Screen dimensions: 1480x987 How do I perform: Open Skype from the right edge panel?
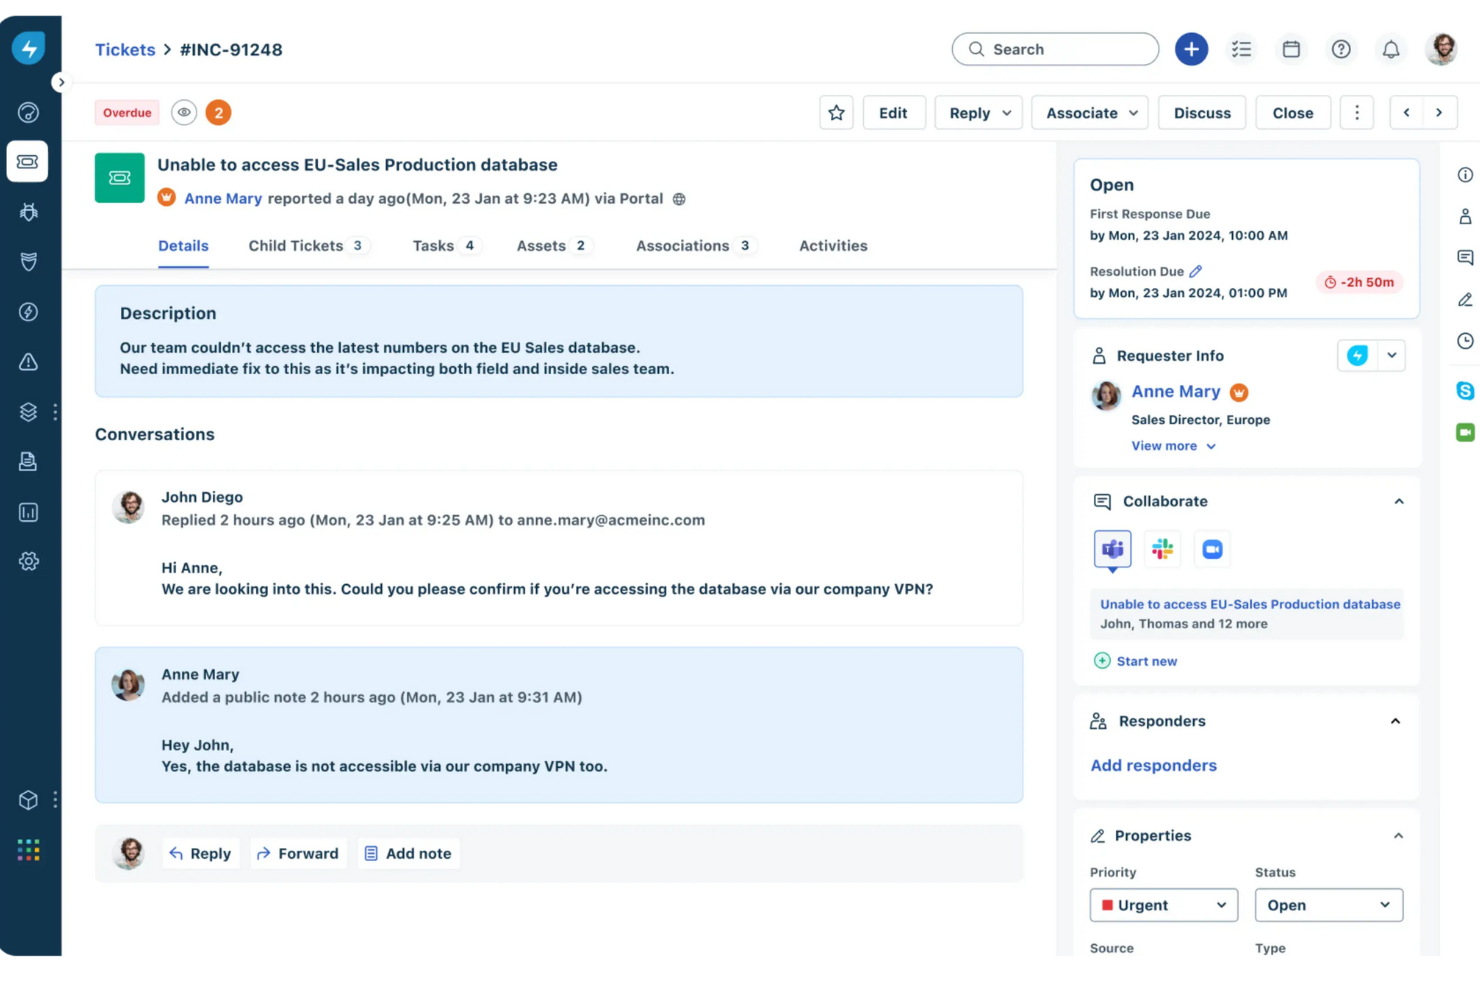(1465, 390)
